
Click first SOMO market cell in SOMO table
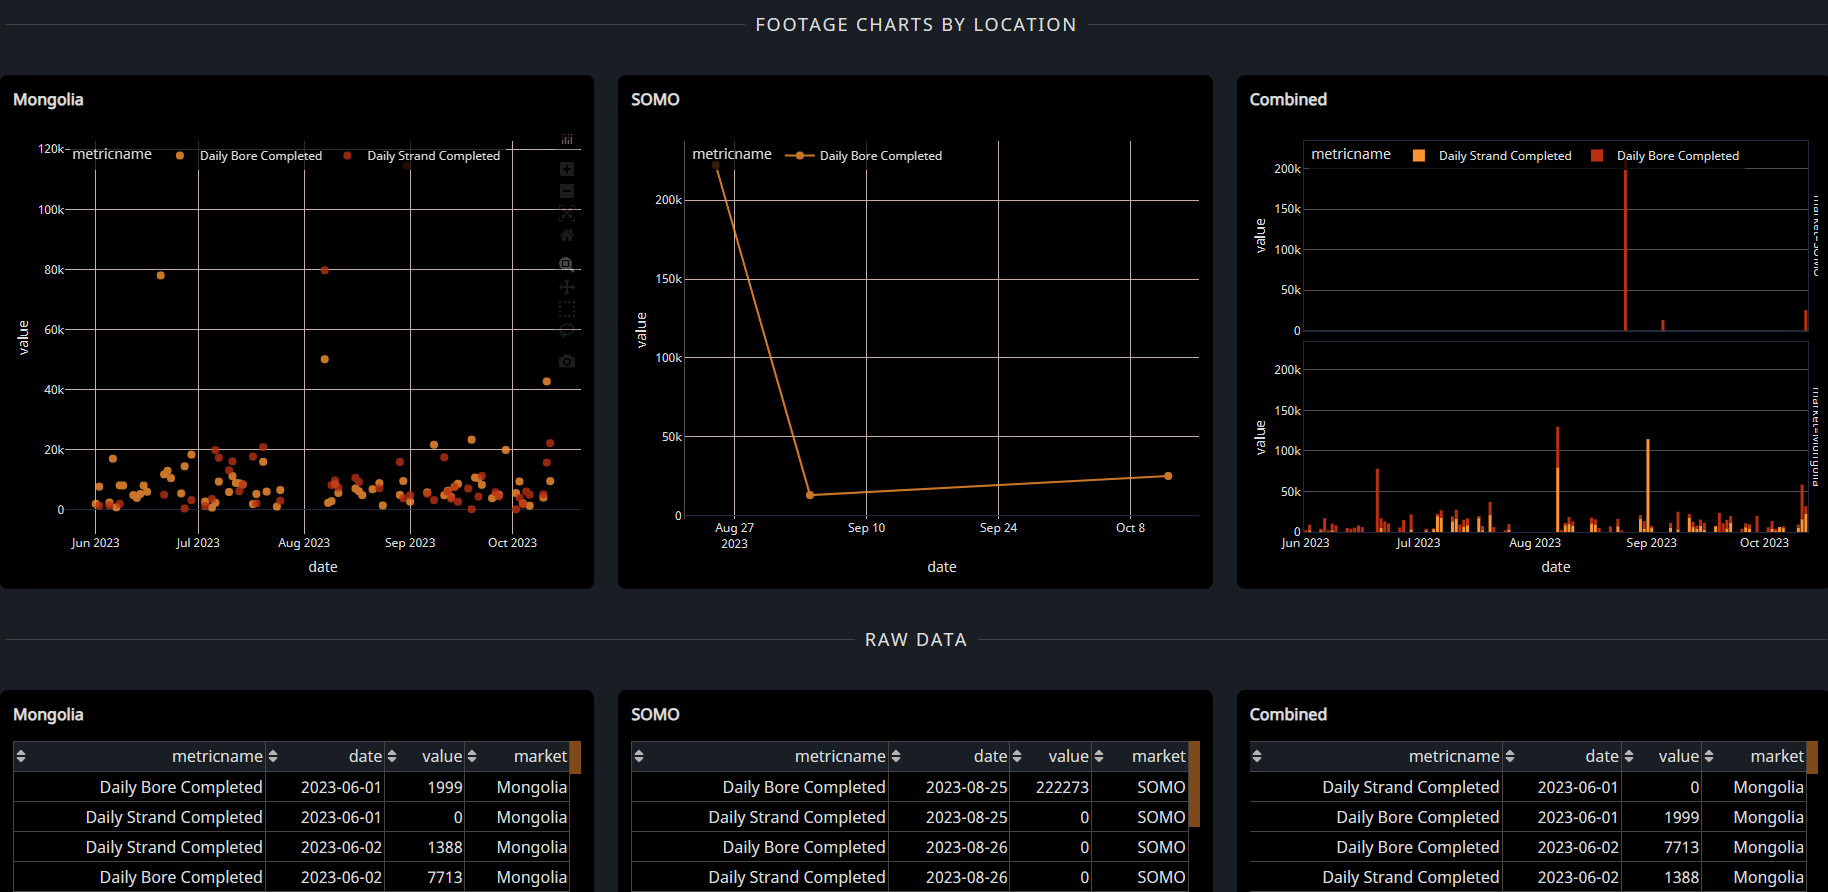pos(1139,787)
